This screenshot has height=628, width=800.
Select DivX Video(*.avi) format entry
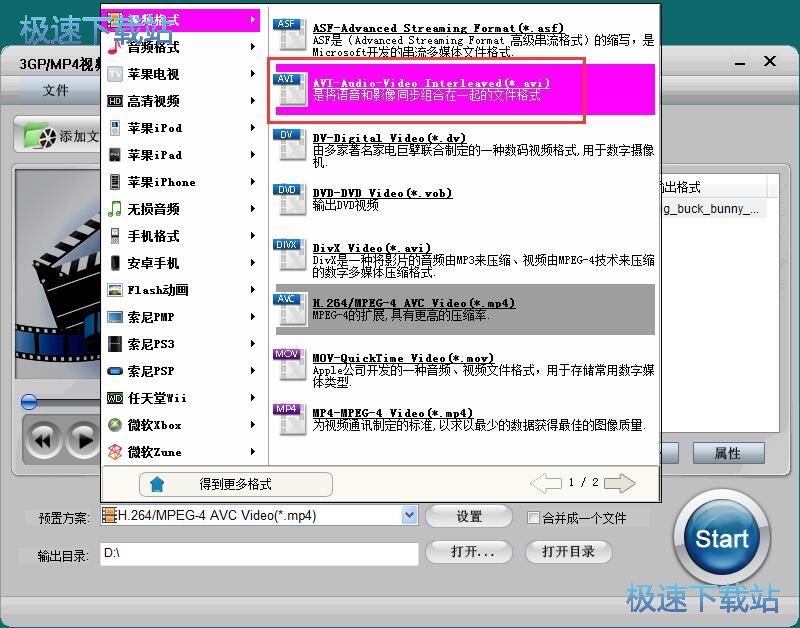click(x=464, y=255)
